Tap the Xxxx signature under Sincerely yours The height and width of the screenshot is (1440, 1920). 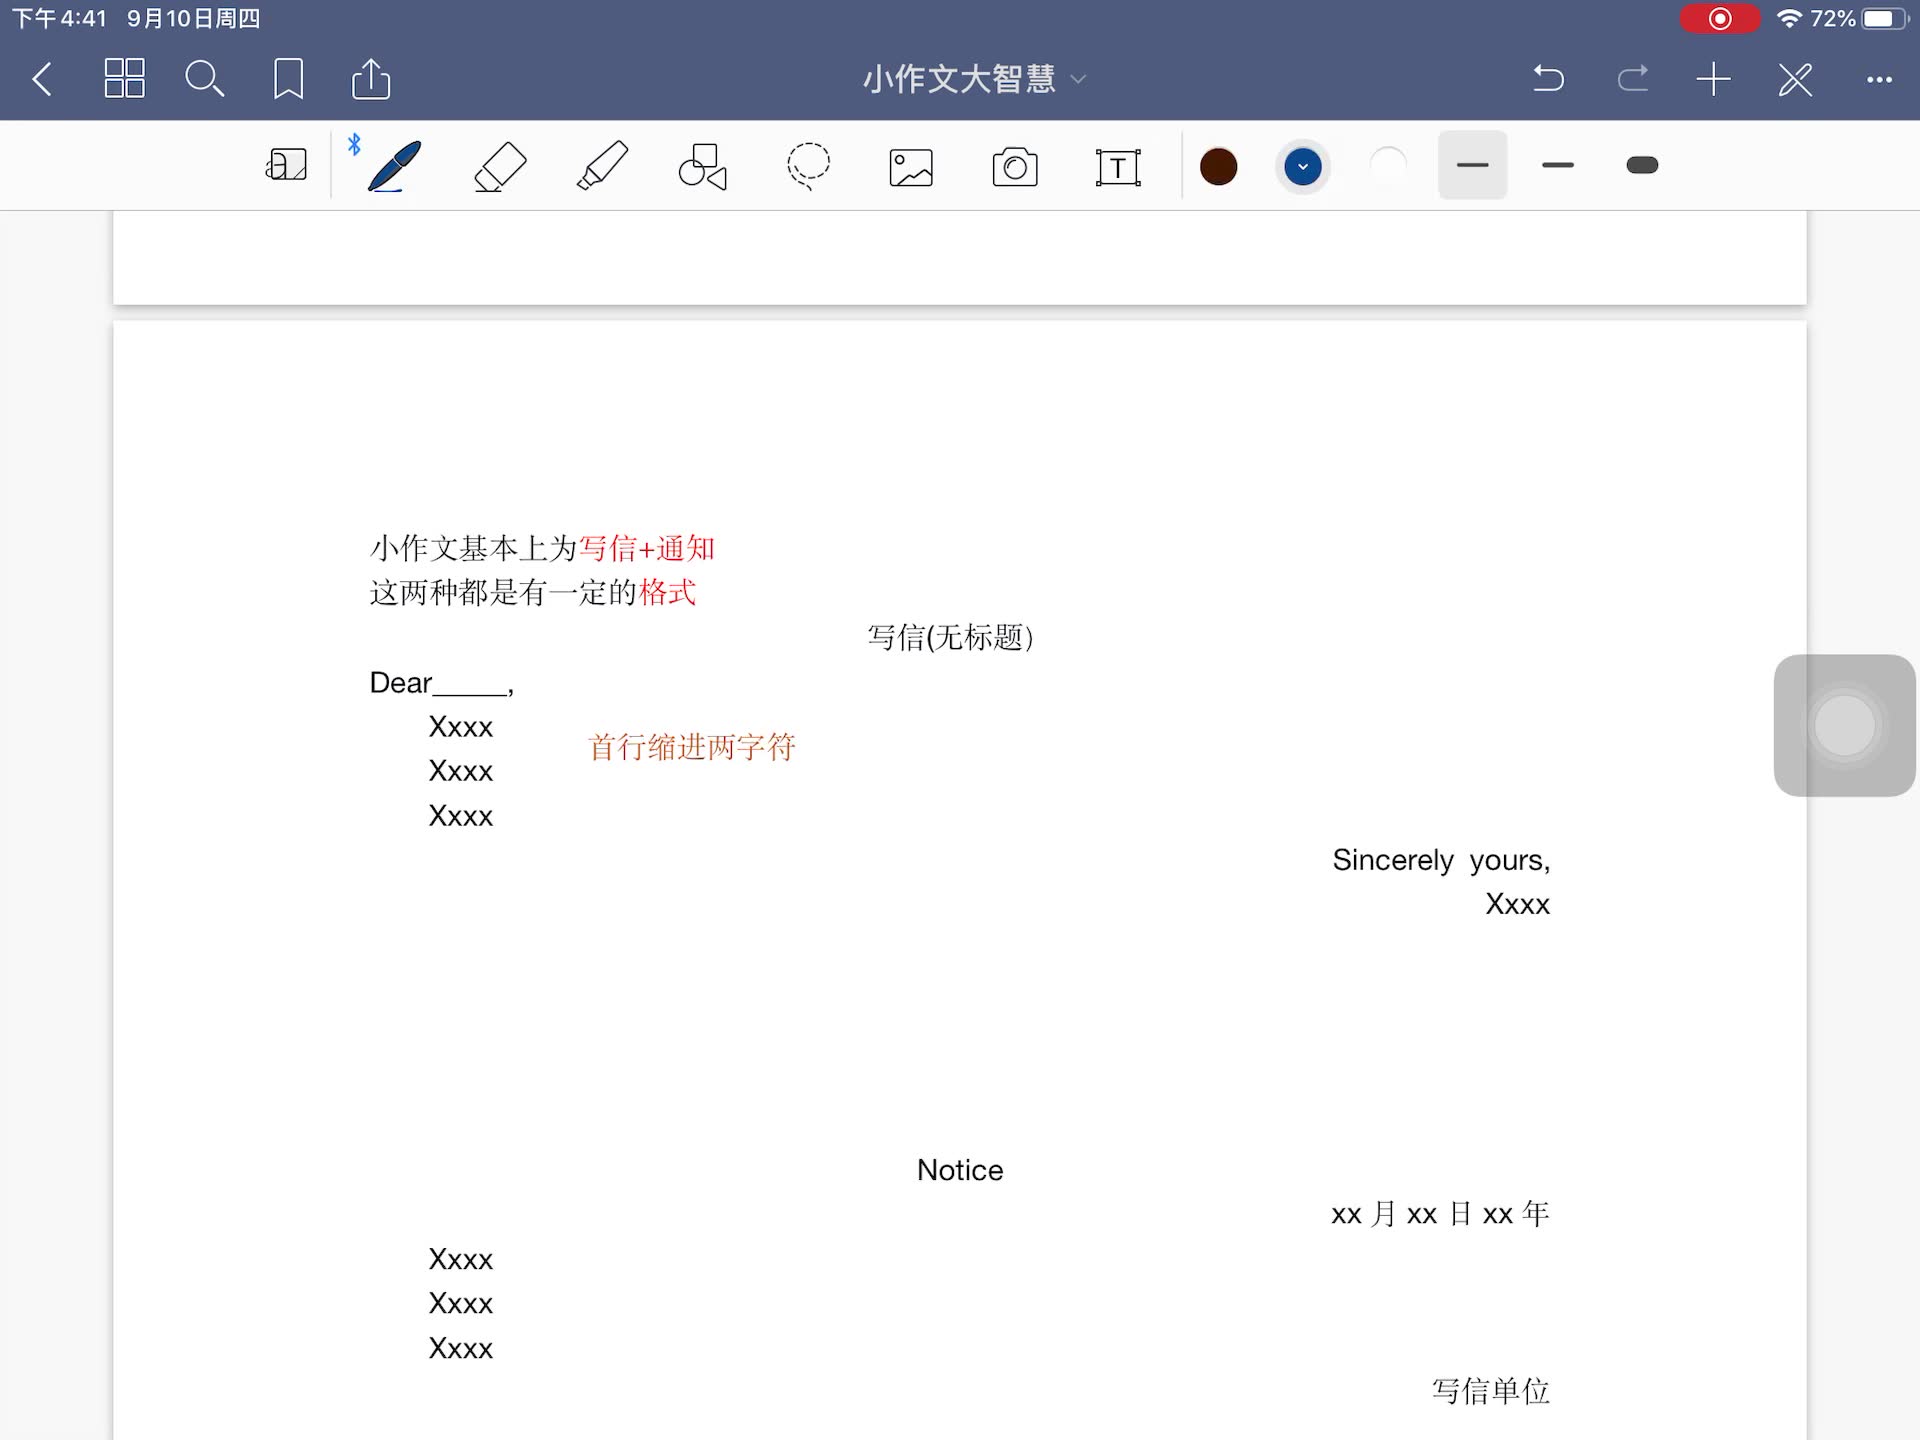pos(1517,904)
